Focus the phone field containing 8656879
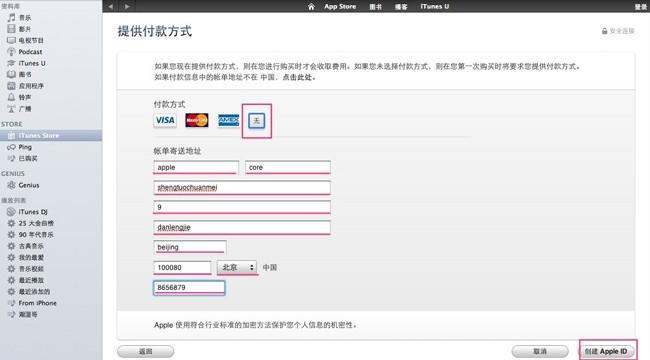The height and width of the screenshot is (360, 650). pyautogui.click(x=189, y=287)
